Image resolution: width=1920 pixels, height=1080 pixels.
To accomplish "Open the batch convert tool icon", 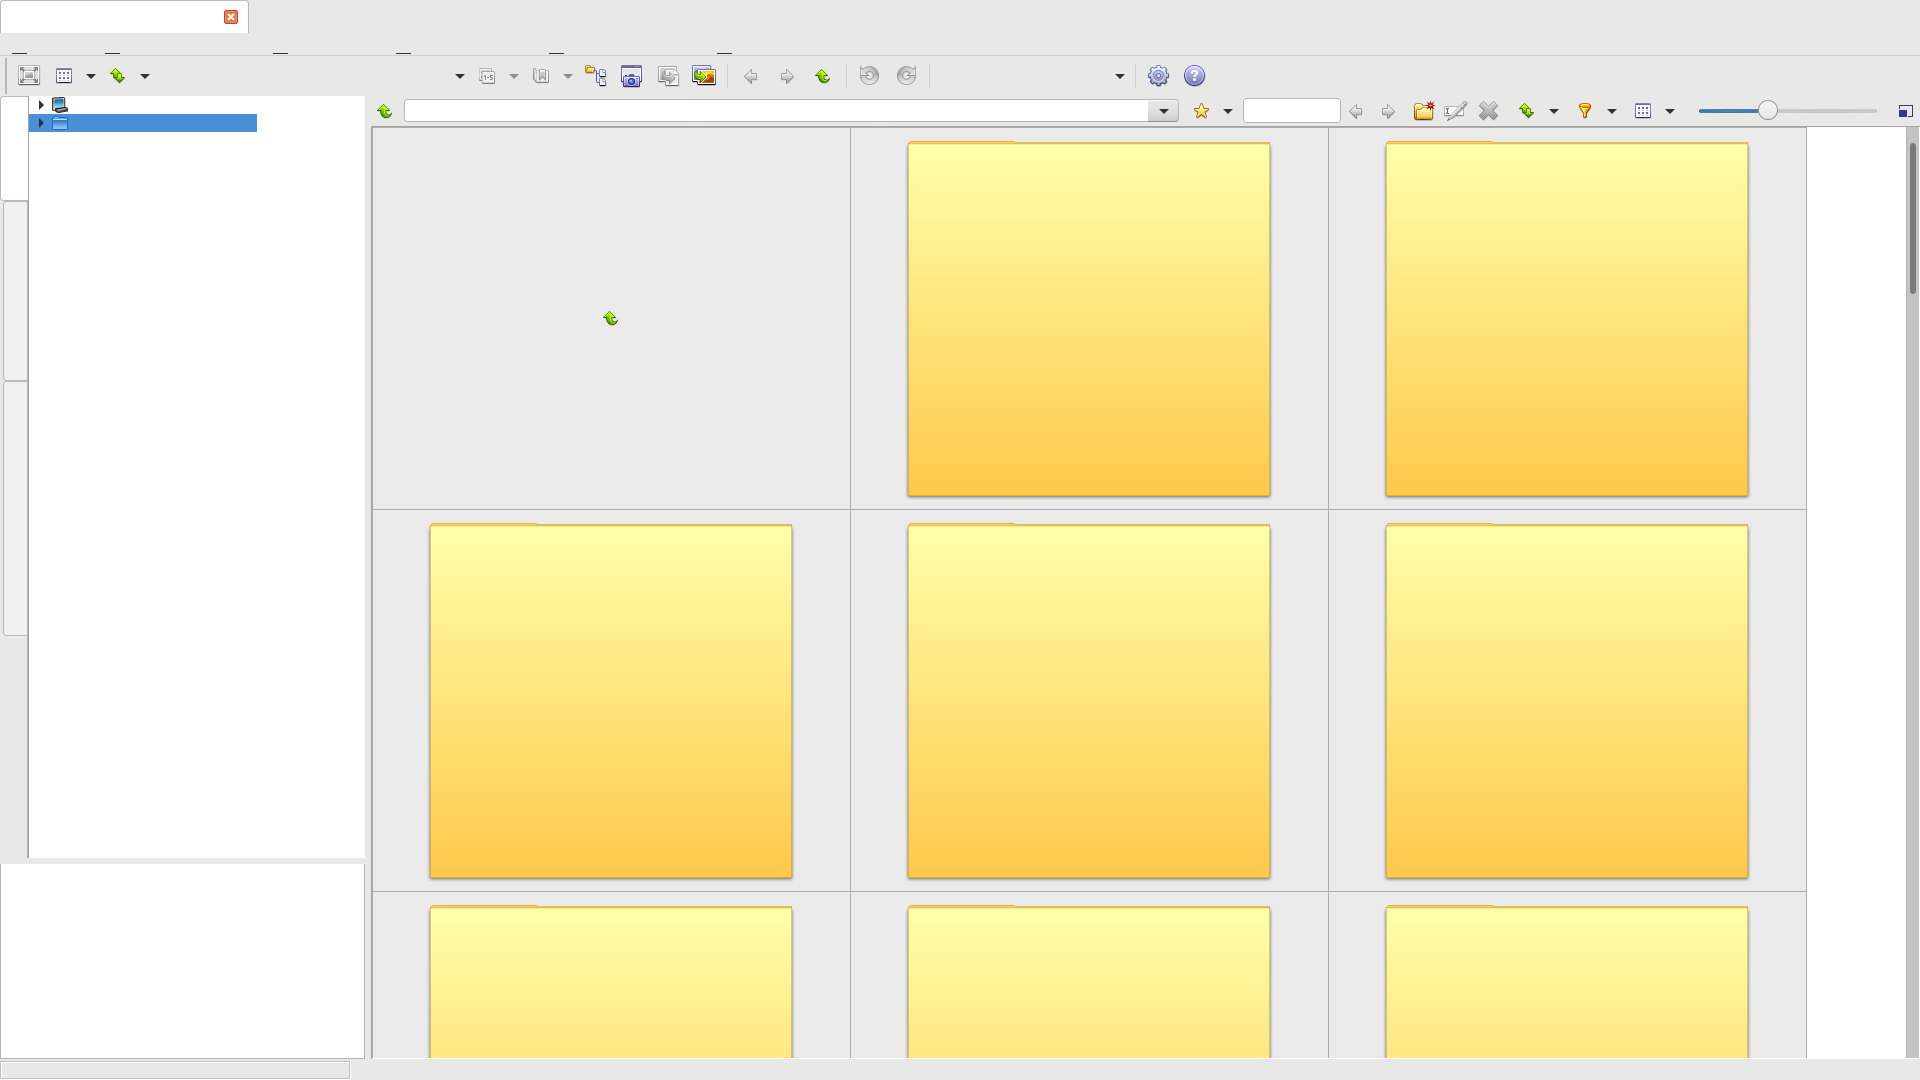I will [x=704, y=76].
